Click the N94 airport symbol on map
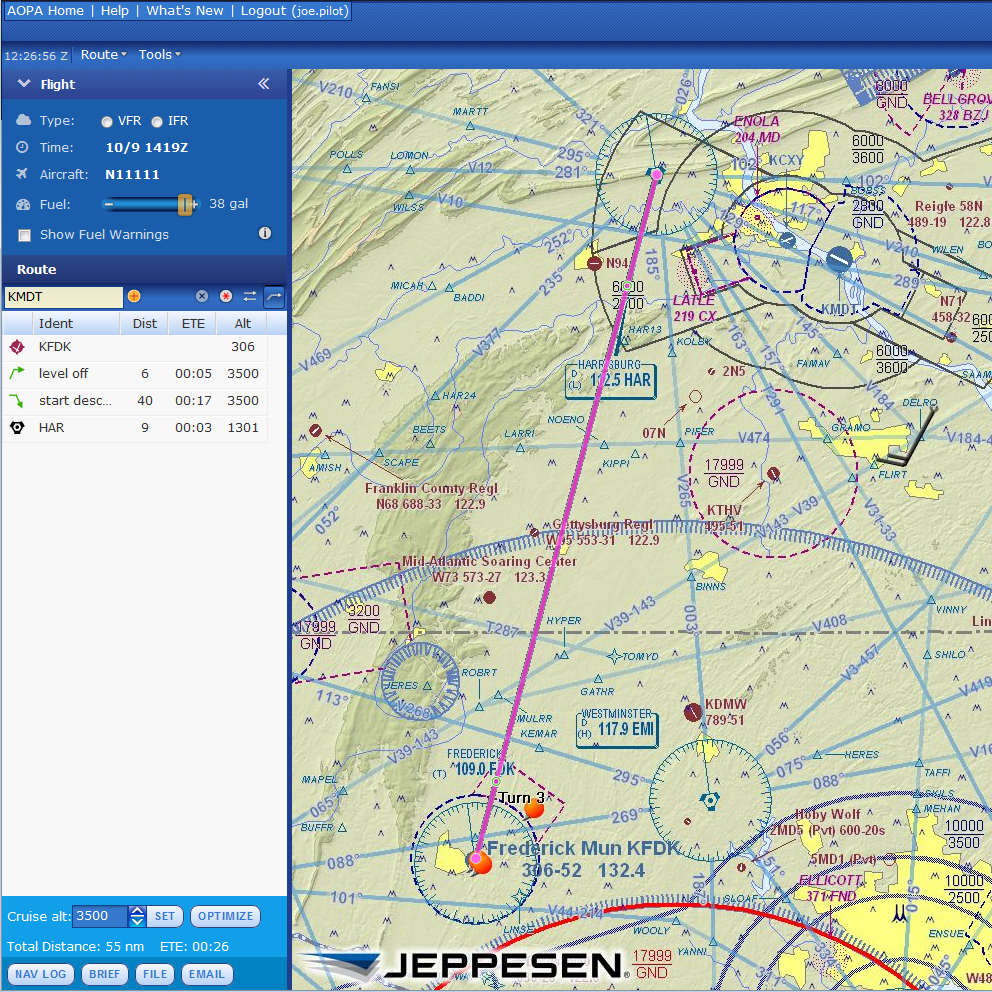Image resolution: width=992 pixels, height=992 pixels. [x=594, y=263]
